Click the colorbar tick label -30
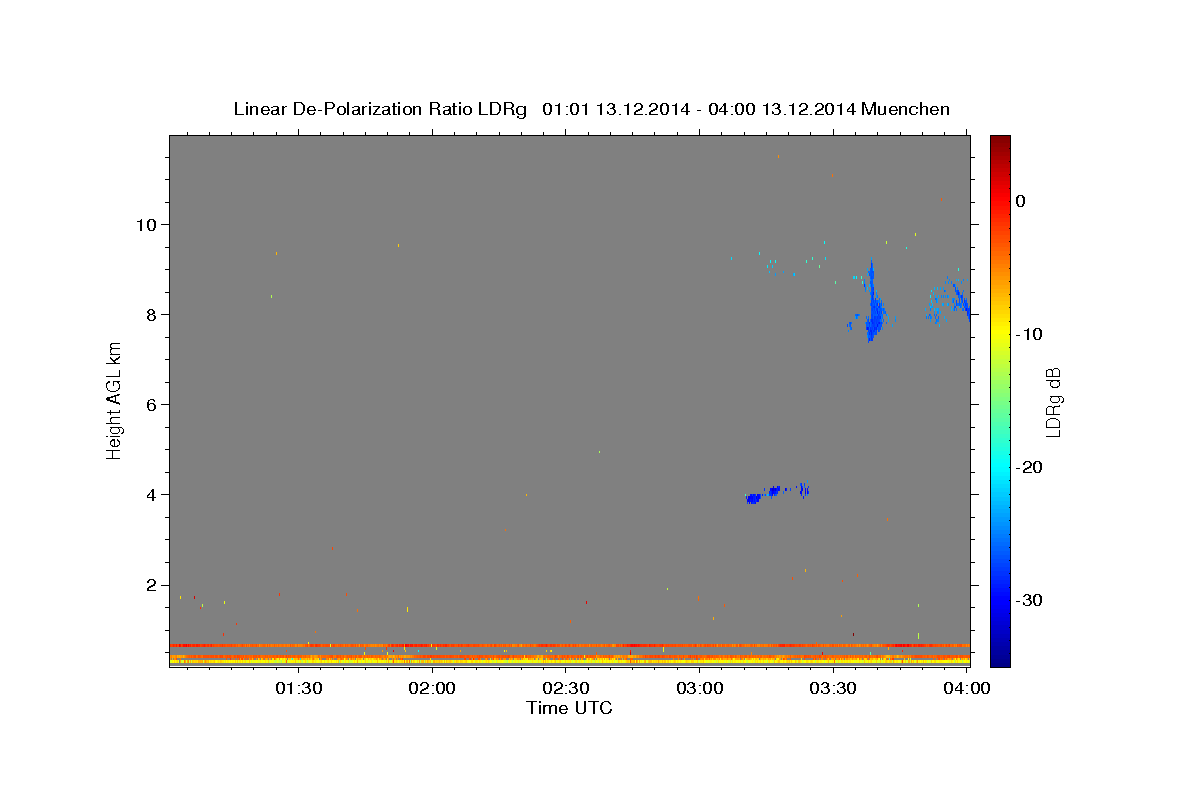The width and height of the screenshot is (1200, 800). (x=1030, y=600)
